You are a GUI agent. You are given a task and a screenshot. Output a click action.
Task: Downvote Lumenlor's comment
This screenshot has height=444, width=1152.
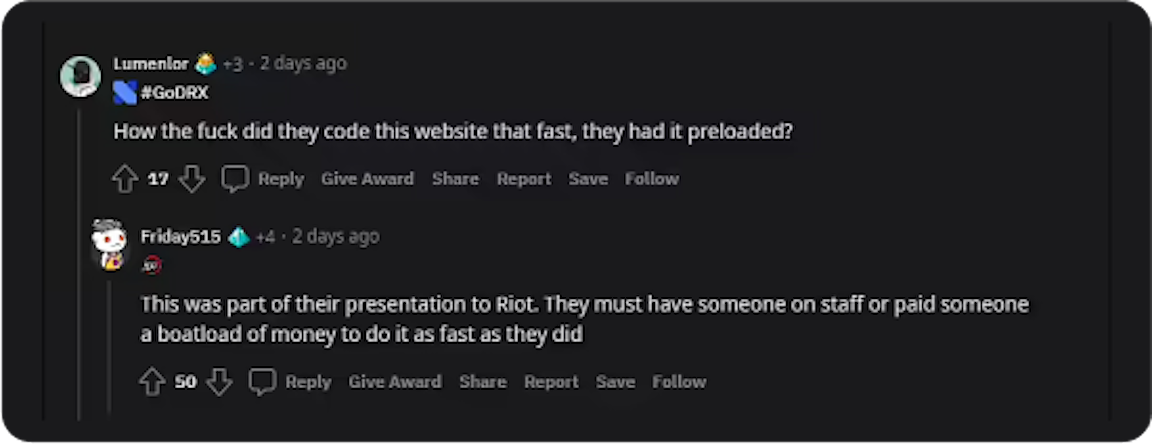[191, 179]
